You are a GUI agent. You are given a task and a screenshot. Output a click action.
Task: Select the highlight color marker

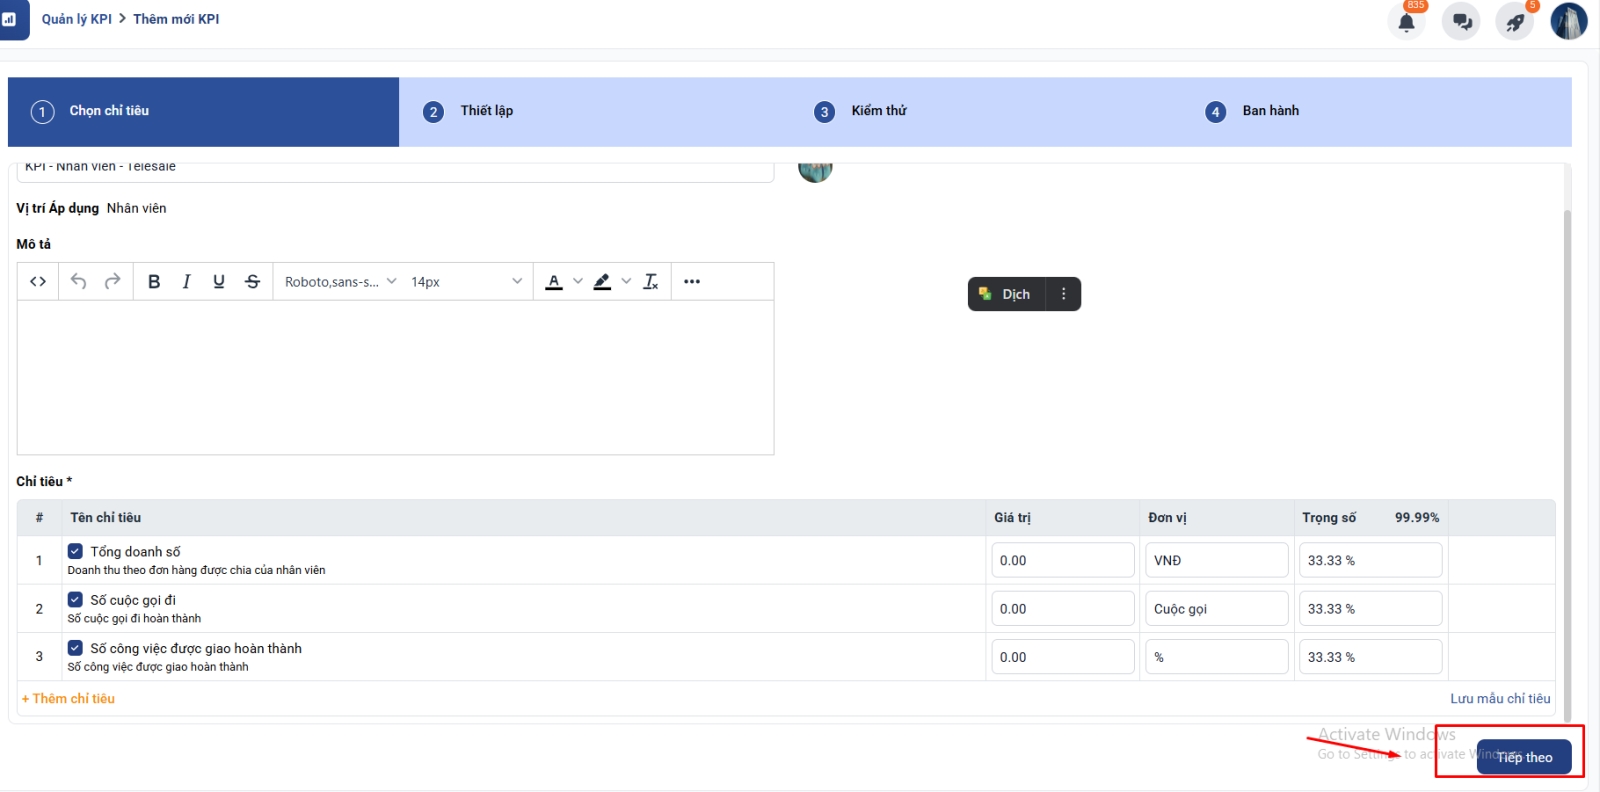point(602,282)
